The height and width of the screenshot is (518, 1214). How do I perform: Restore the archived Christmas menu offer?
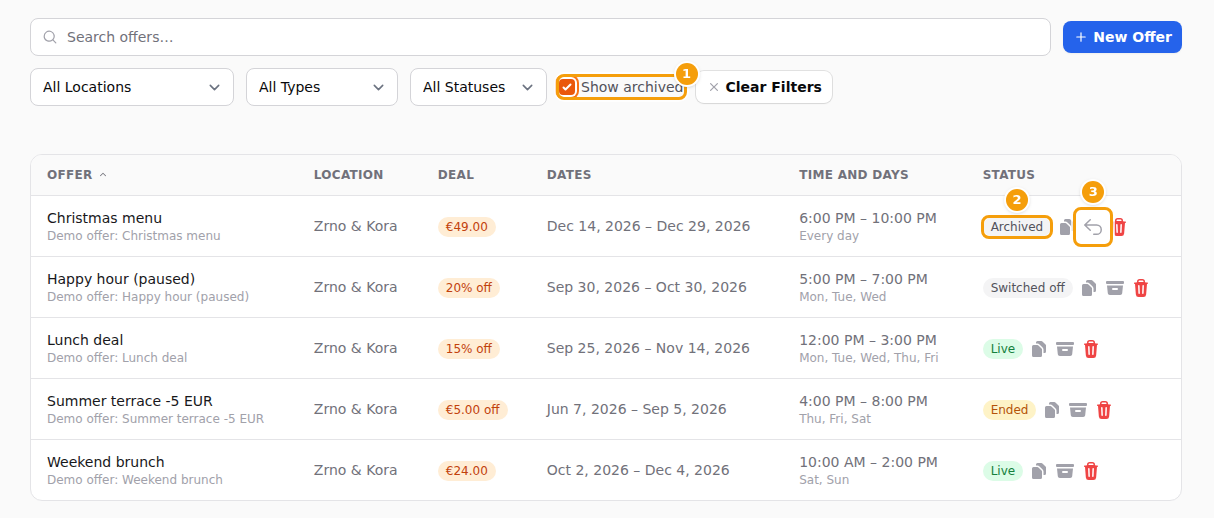[1093, 227]
